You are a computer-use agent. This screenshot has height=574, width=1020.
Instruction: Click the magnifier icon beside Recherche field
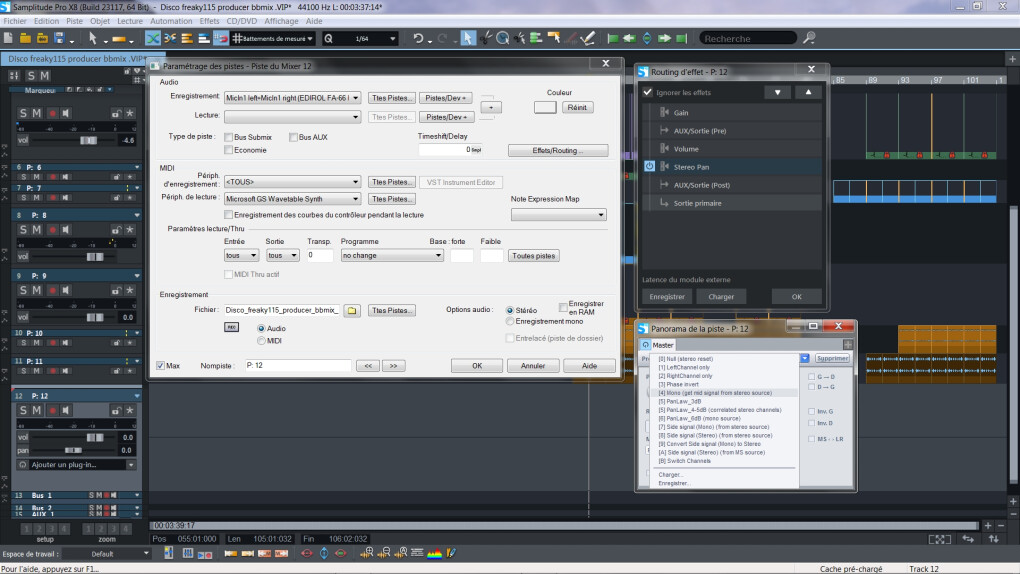(x=809, y=38)
